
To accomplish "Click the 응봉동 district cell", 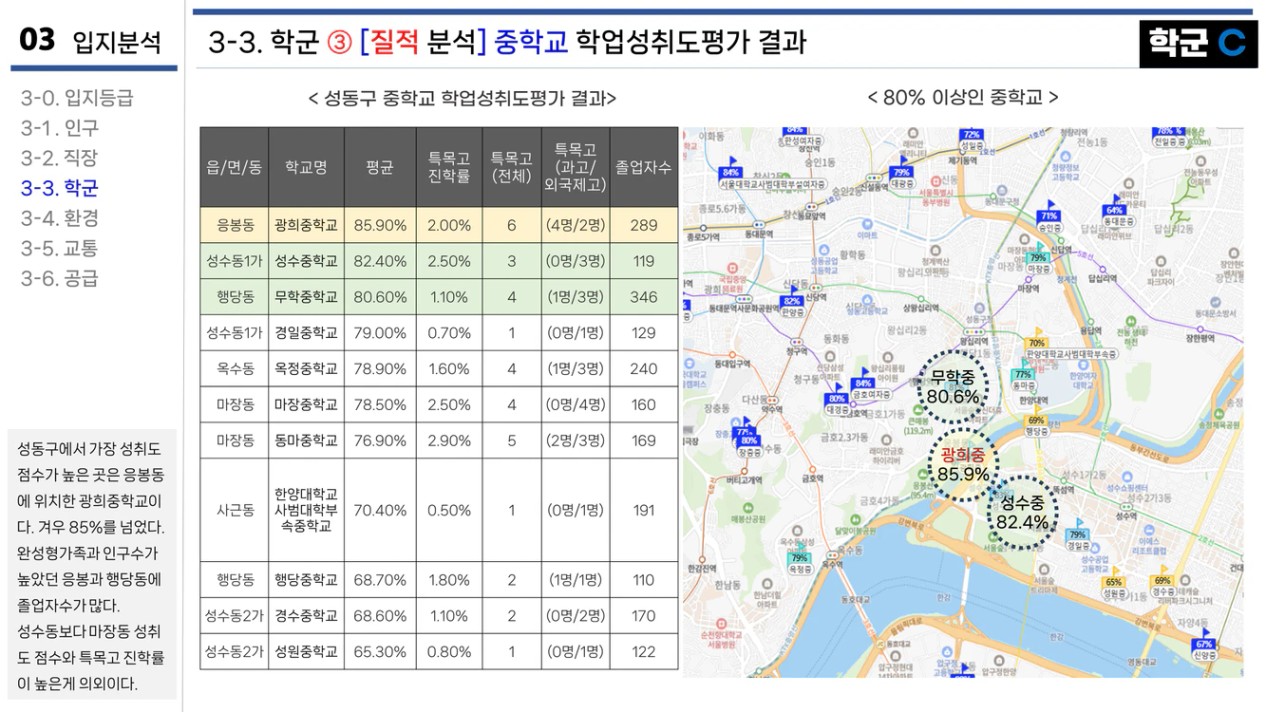I will click(x=234, y=225).
